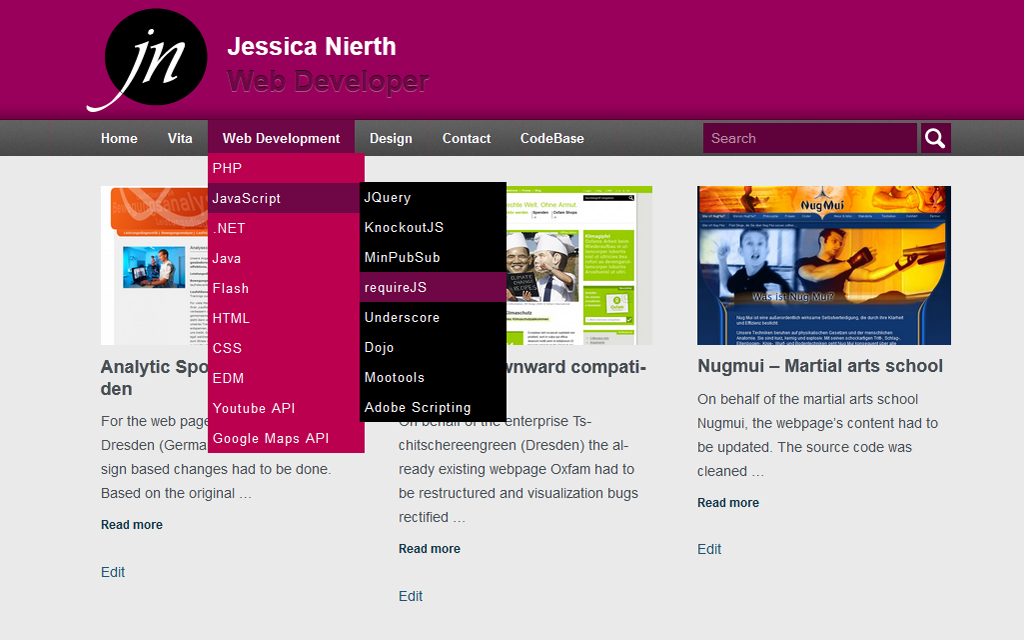Select the CodeBase navigation item
1024x640 pixels.
(x=552, y=138)
